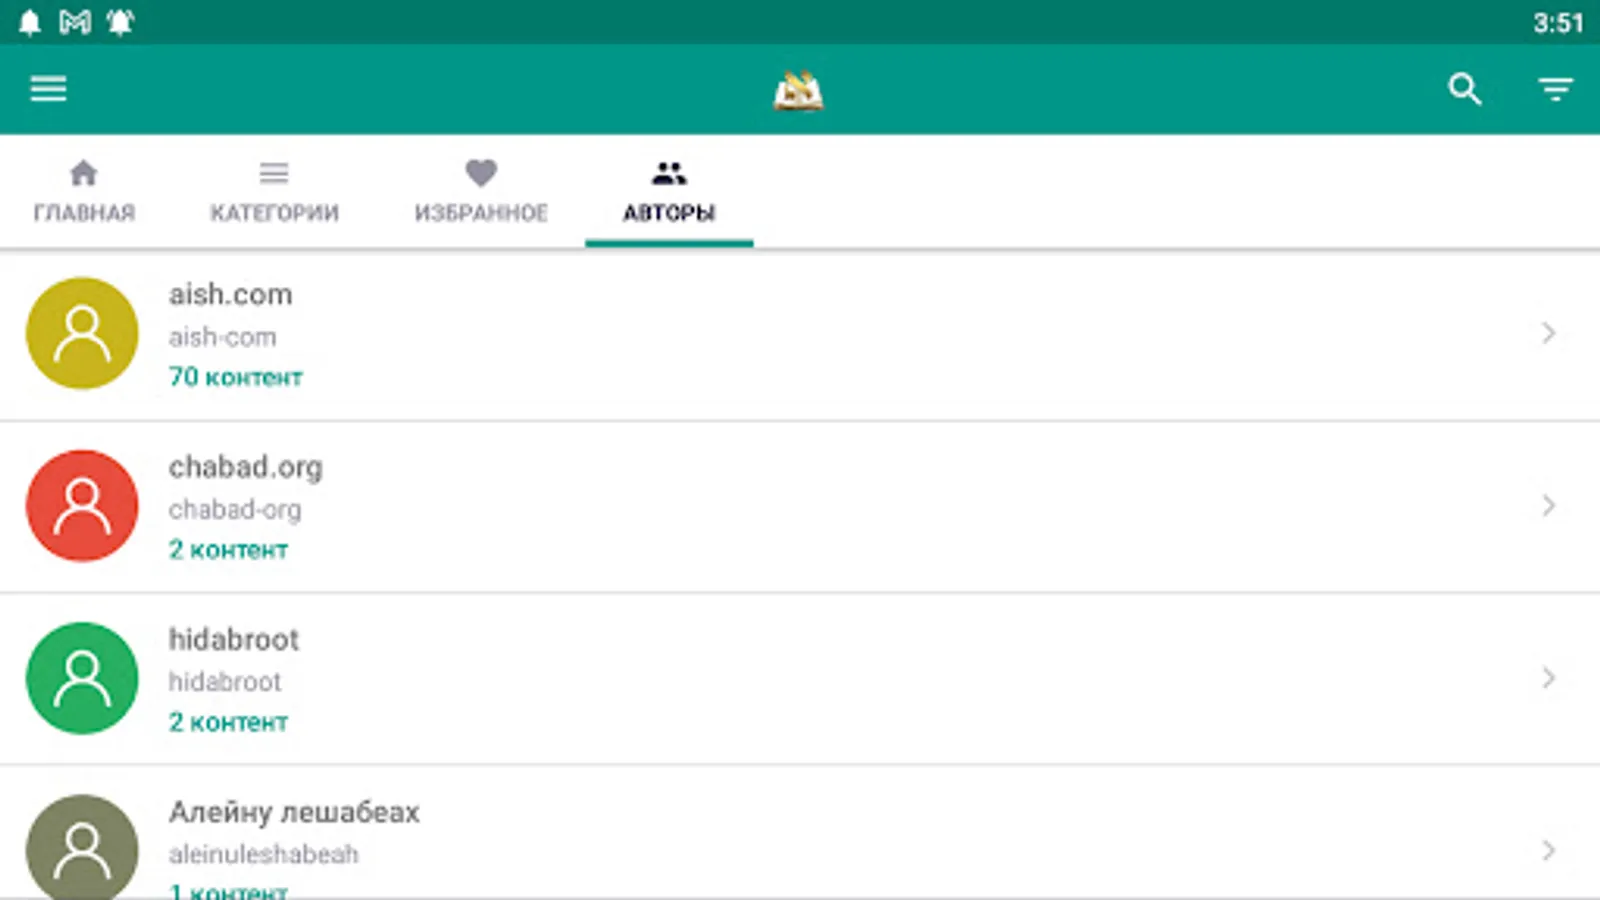Tap the ringing alarm bell status icon
1600x900 pixels.
pos(120,22)
